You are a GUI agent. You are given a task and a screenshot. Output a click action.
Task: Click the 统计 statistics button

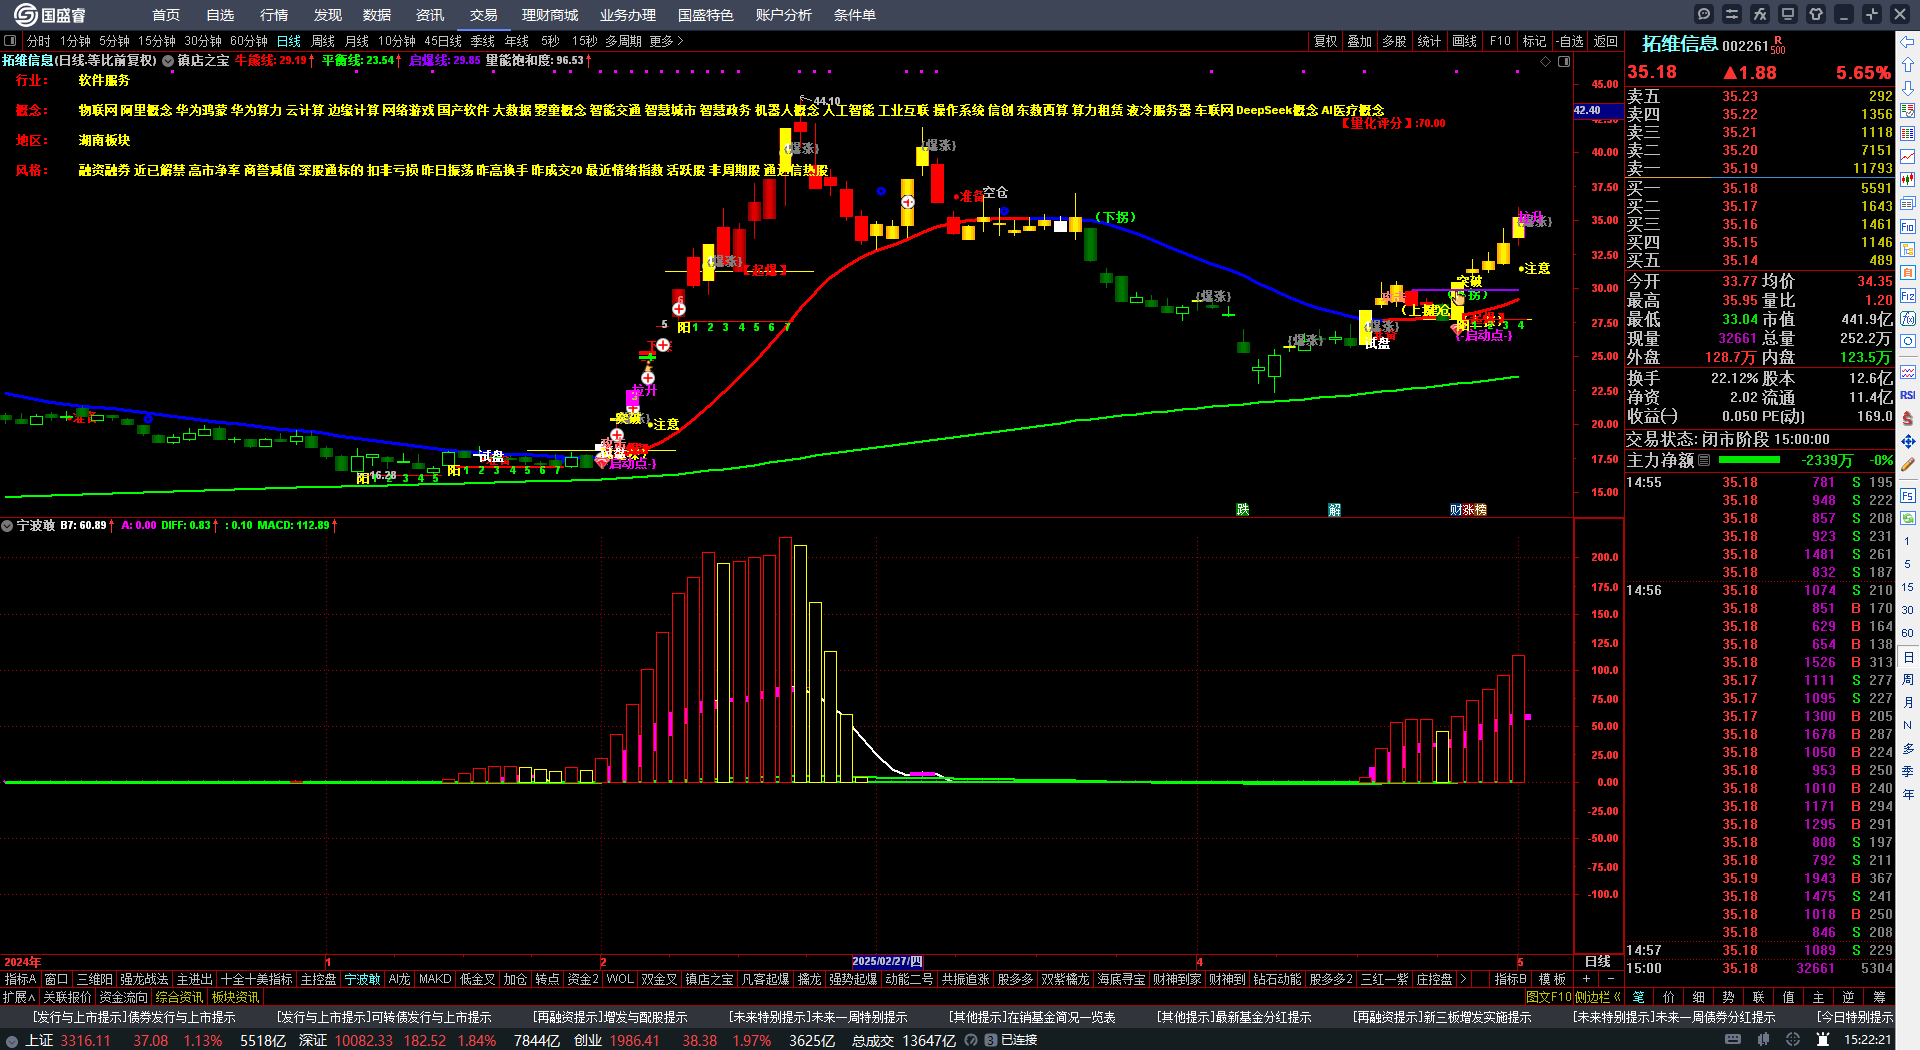1429,41
